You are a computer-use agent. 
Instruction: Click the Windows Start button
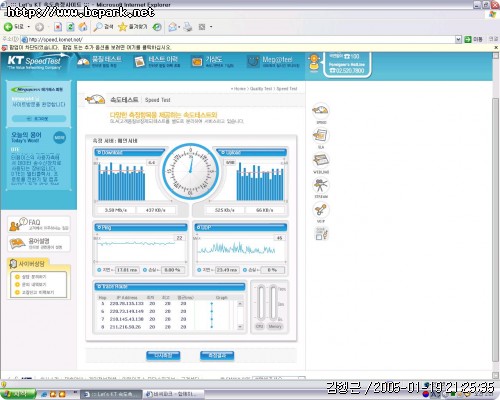pos(18,394)
